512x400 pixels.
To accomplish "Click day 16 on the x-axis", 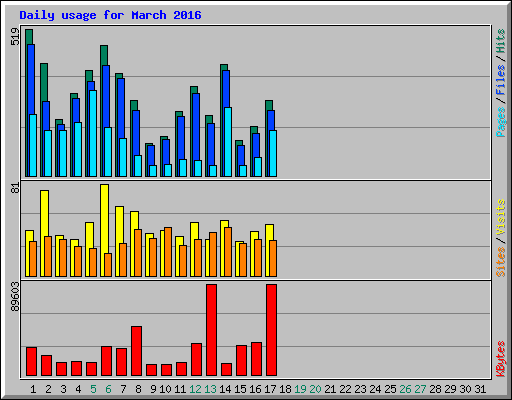I will click(x=255, y=389).
